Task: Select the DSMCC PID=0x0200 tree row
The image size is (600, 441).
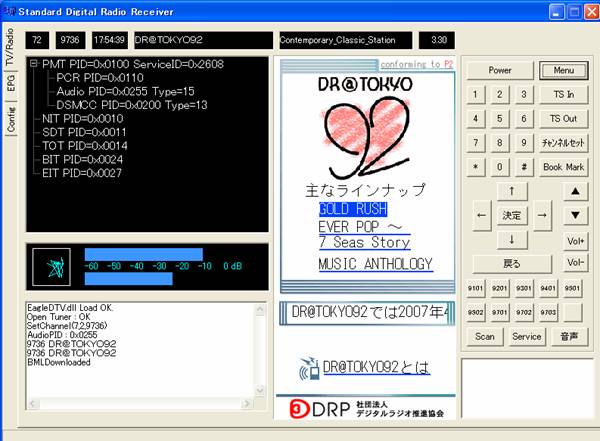Action: (x=132, y=105)
